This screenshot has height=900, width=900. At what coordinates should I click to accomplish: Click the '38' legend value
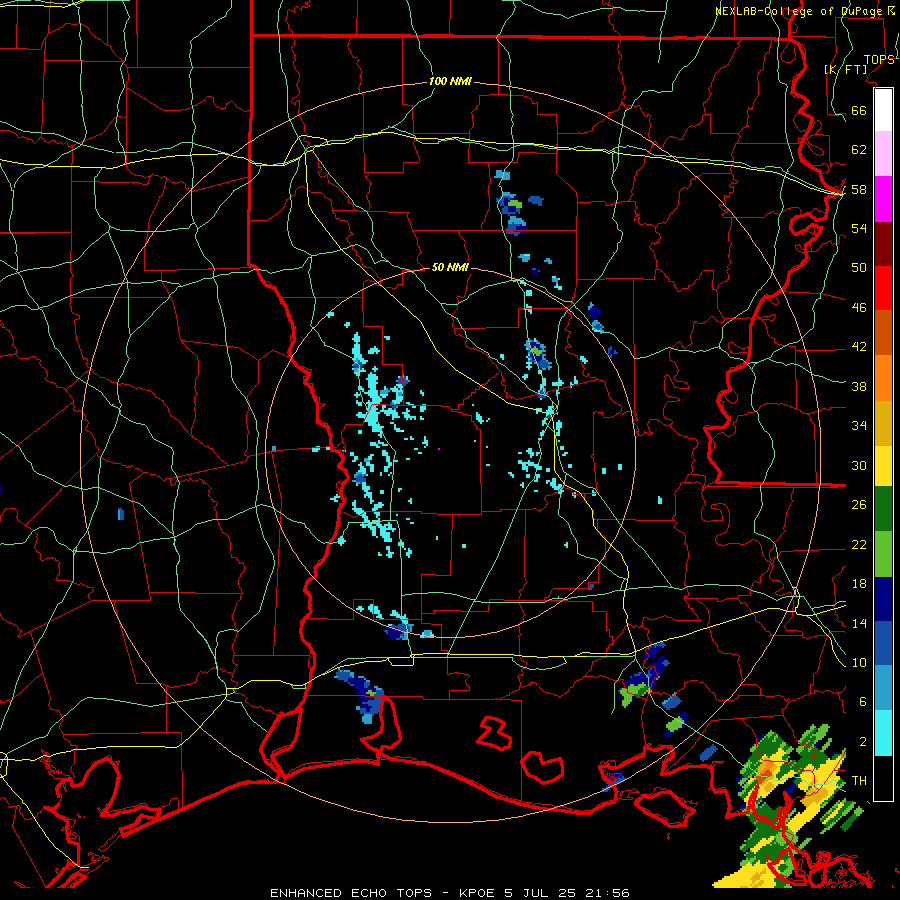(x=859, y=387)
